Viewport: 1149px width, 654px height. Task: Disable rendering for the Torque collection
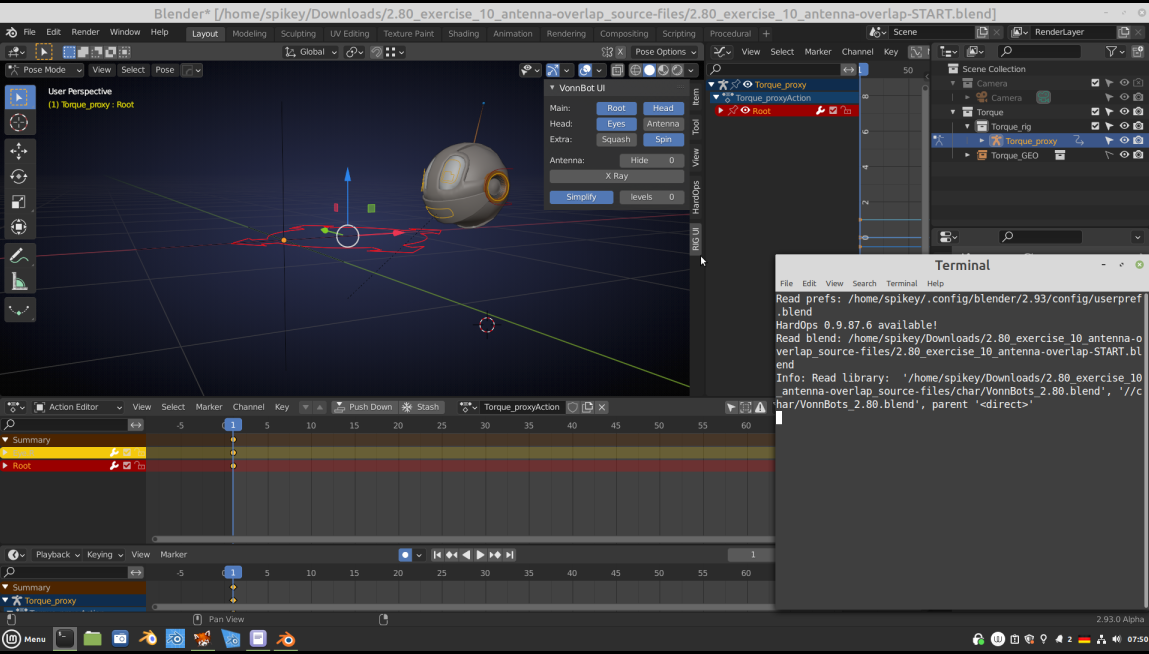(1138, 112)
